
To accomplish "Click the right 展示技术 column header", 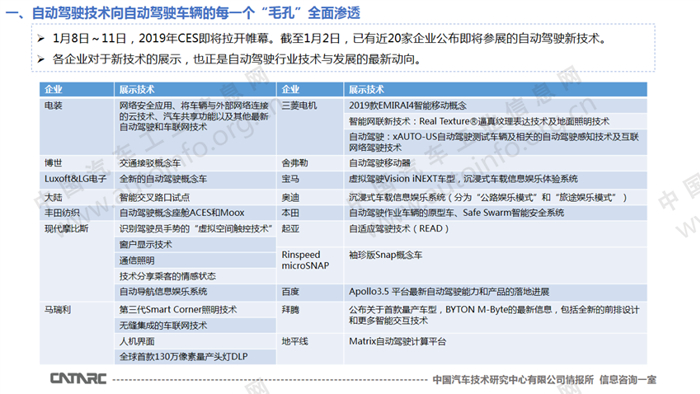I will pyautogui.click(x=496, y=89).
